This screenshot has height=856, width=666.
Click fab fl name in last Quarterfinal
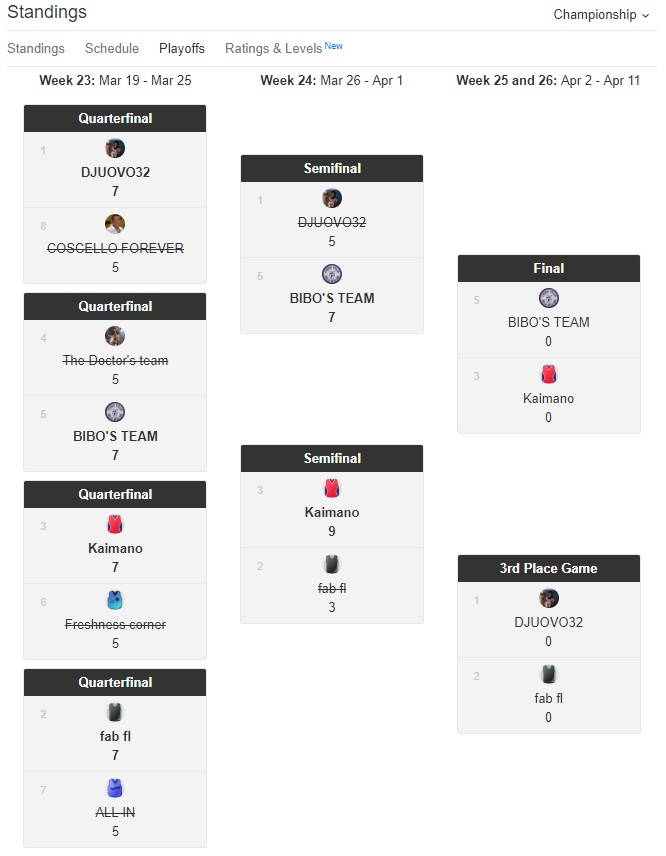coord(115,736)
